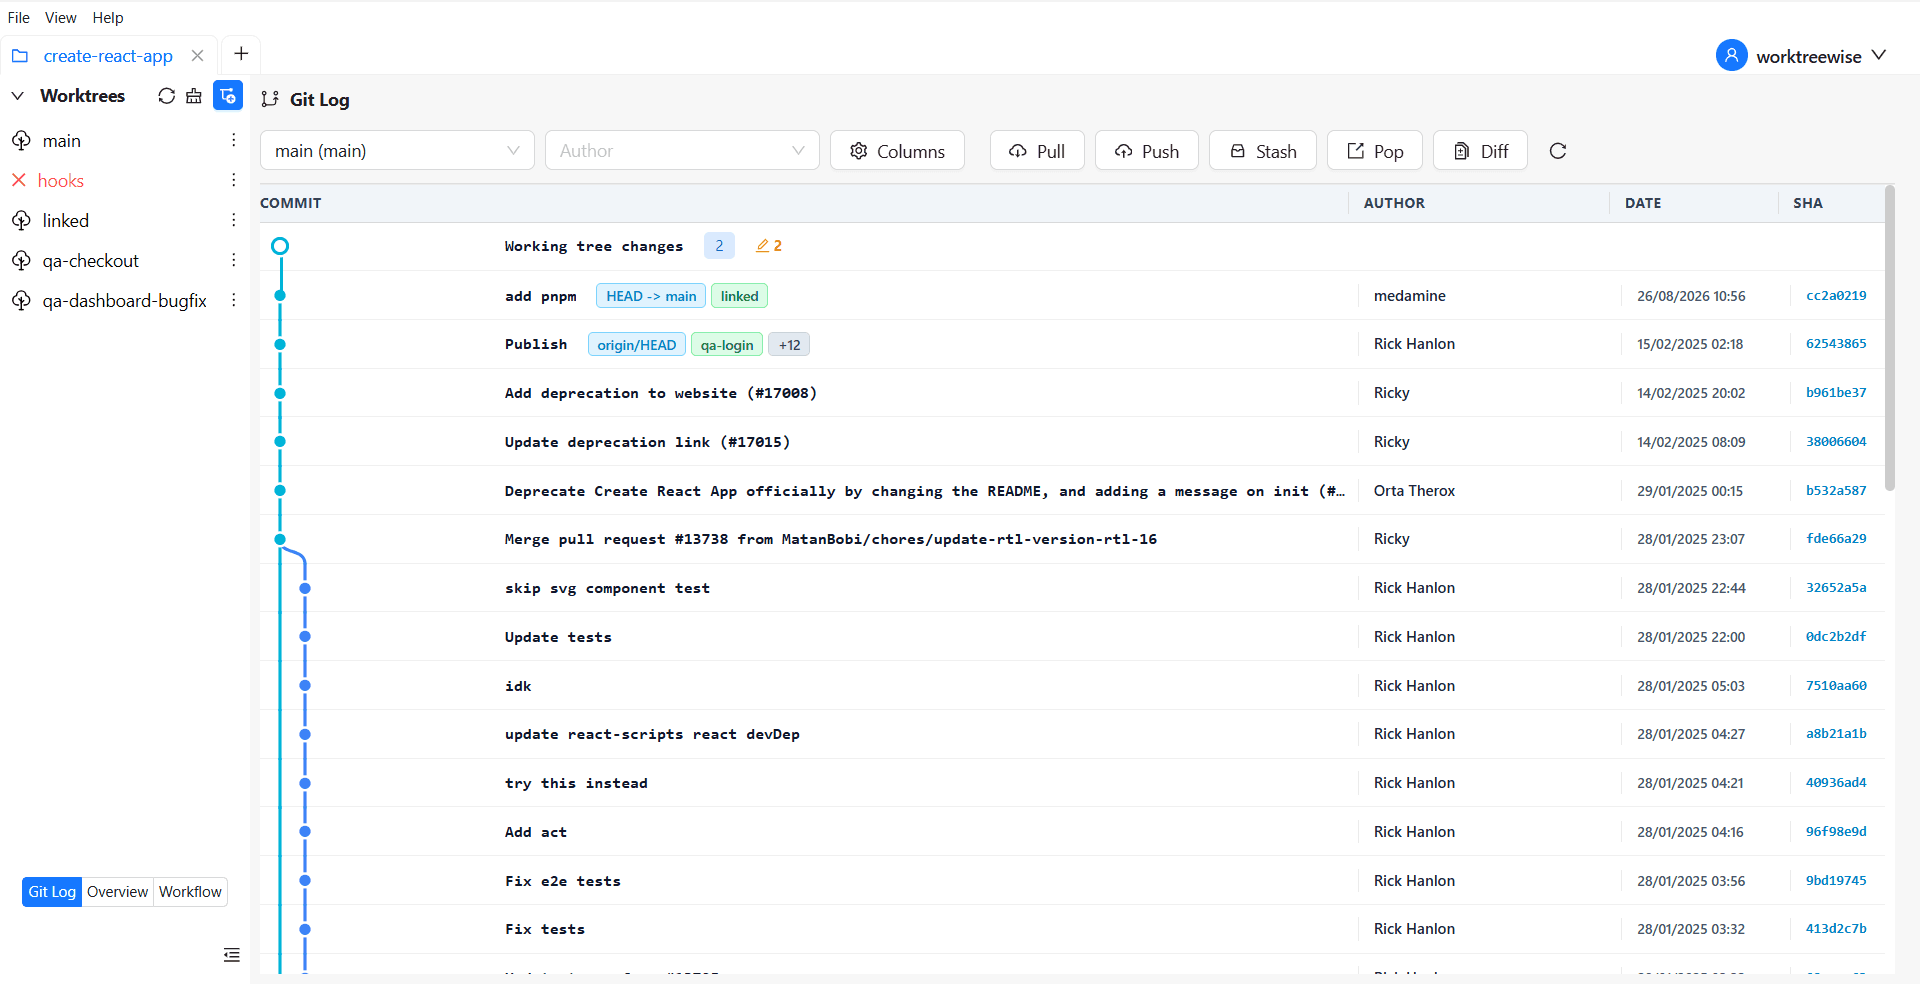Click the tree icon beside linked worktree
The height and width of the screenshot is (992, 1920).
pyautogui.click(x=21, y=221)
